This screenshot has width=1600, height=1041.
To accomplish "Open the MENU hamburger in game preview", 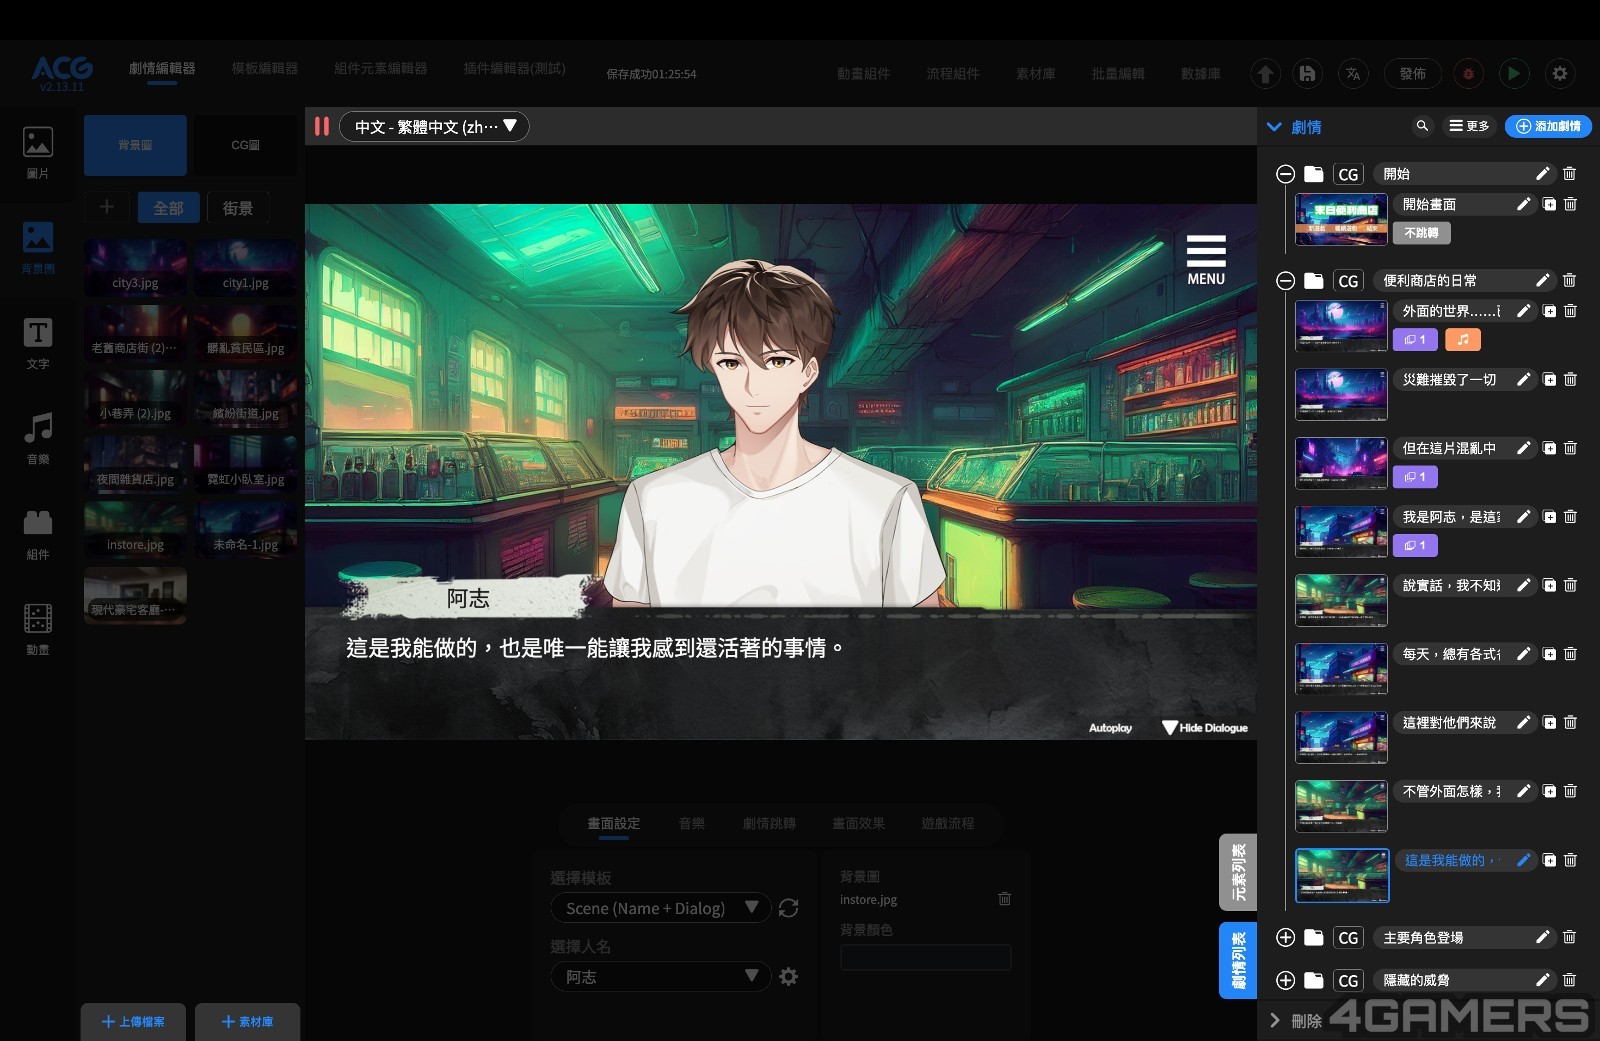I will pyautogui.click(x=1206, y=260).
